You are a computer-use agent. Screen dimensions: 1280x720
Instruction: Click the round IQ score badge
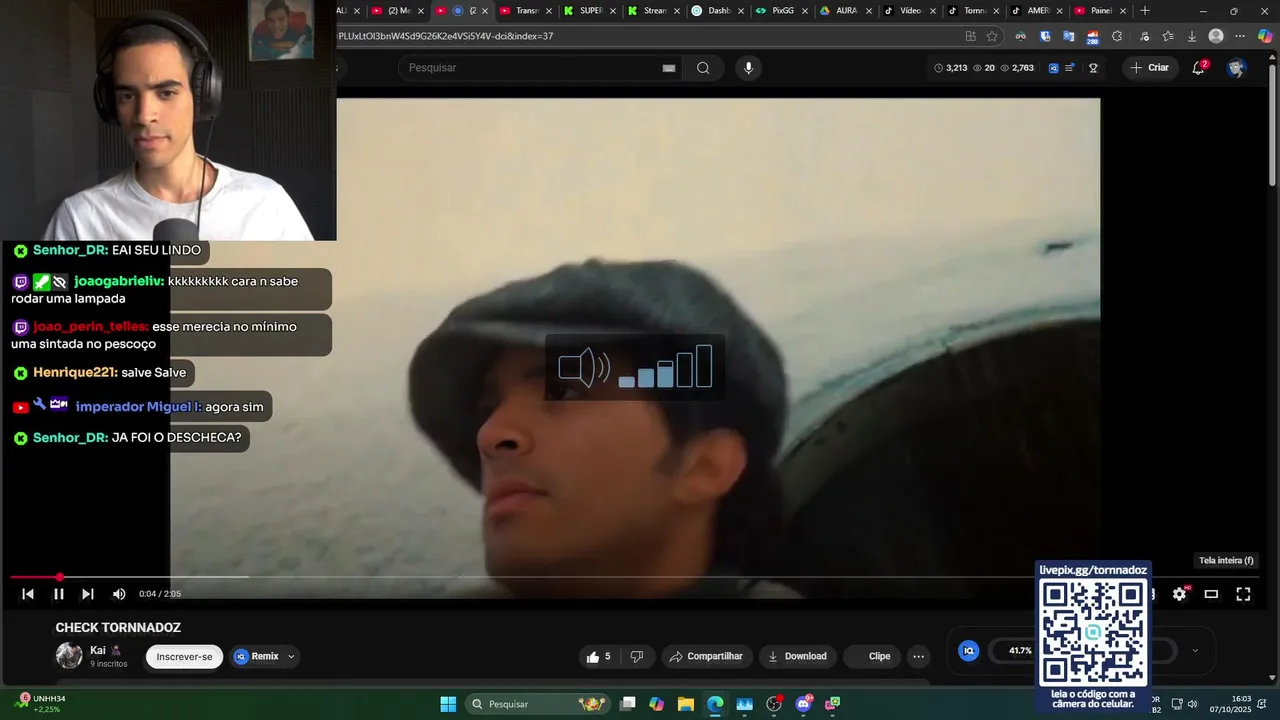pos(968,650)
